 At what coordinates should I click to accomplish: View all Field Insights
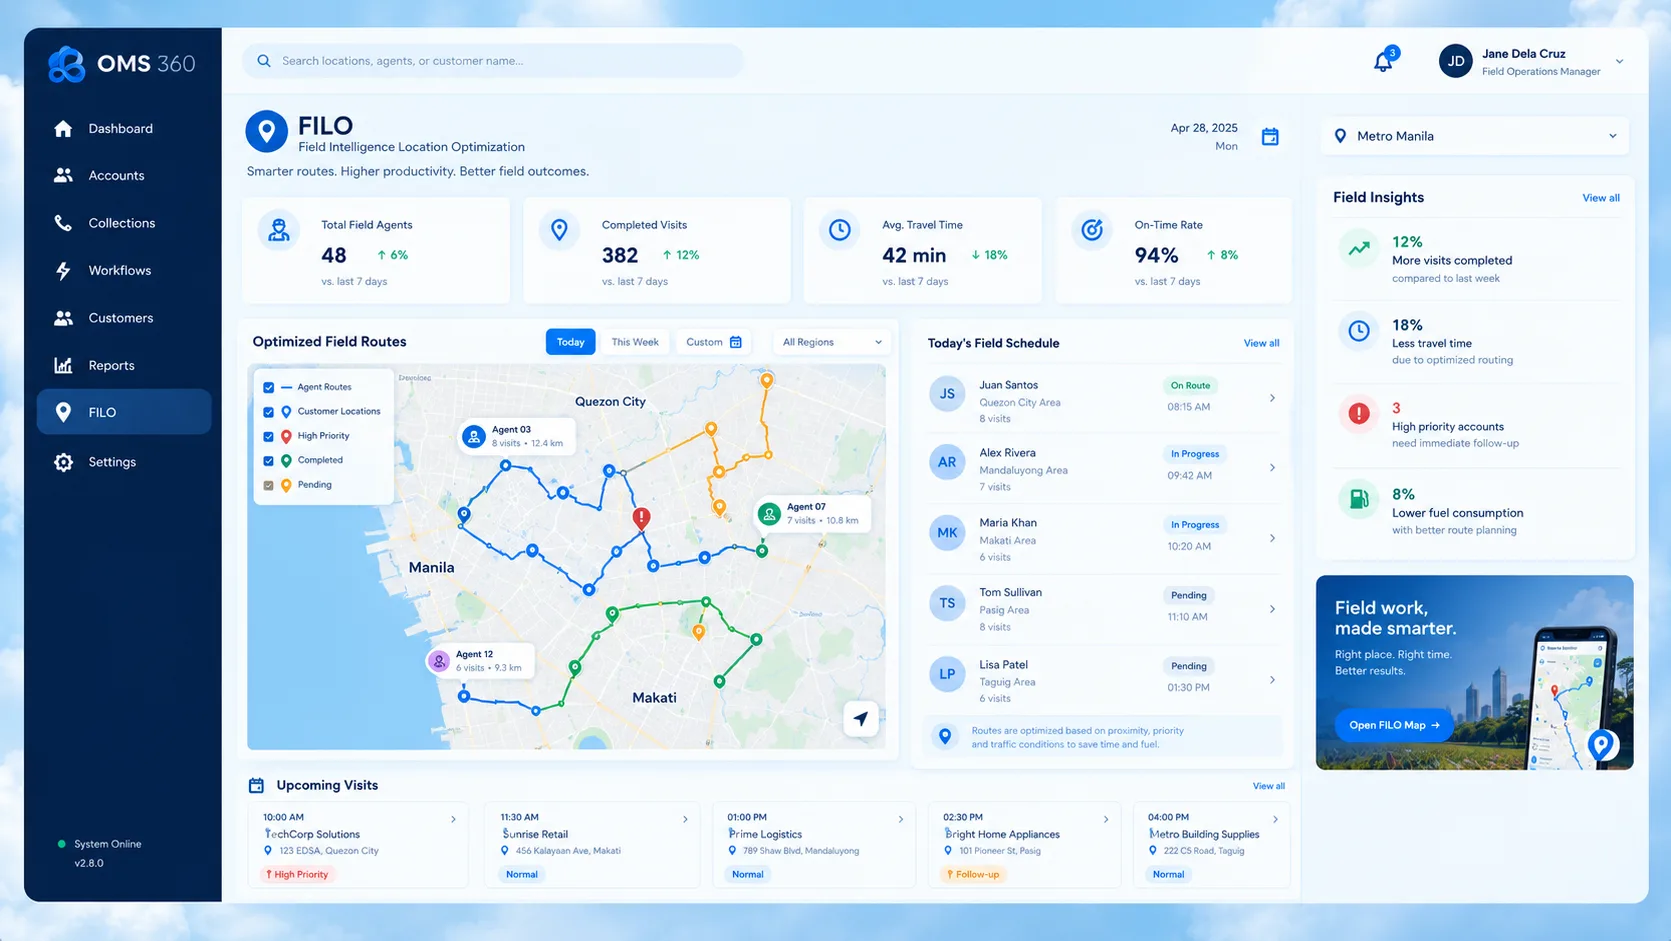[1600, 198]
